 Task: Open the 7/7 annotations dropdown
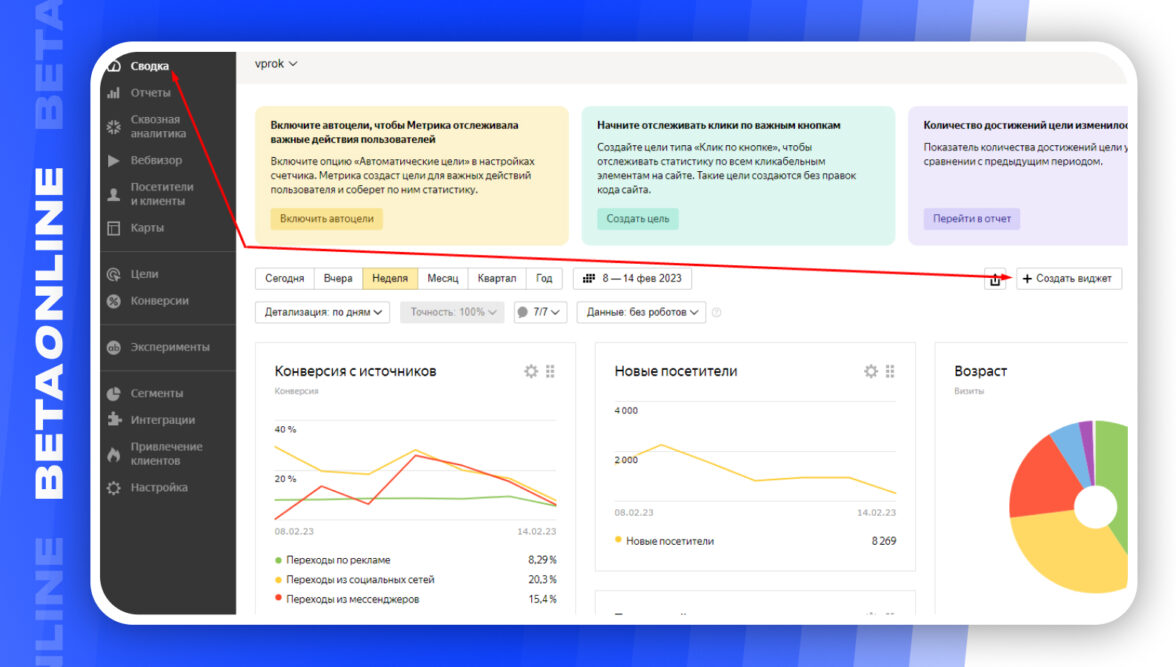coord(539,312)
